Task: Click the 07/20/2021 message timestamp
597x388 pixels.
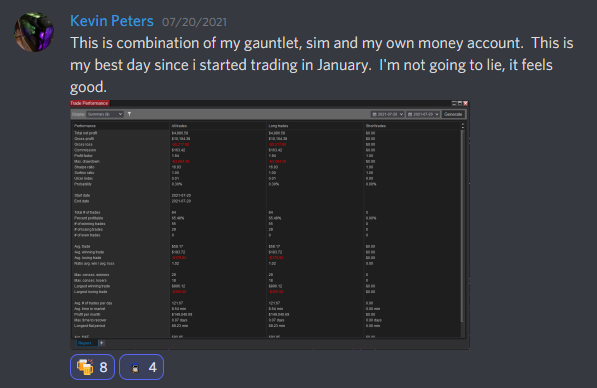Action: click(x=194, y=22)
